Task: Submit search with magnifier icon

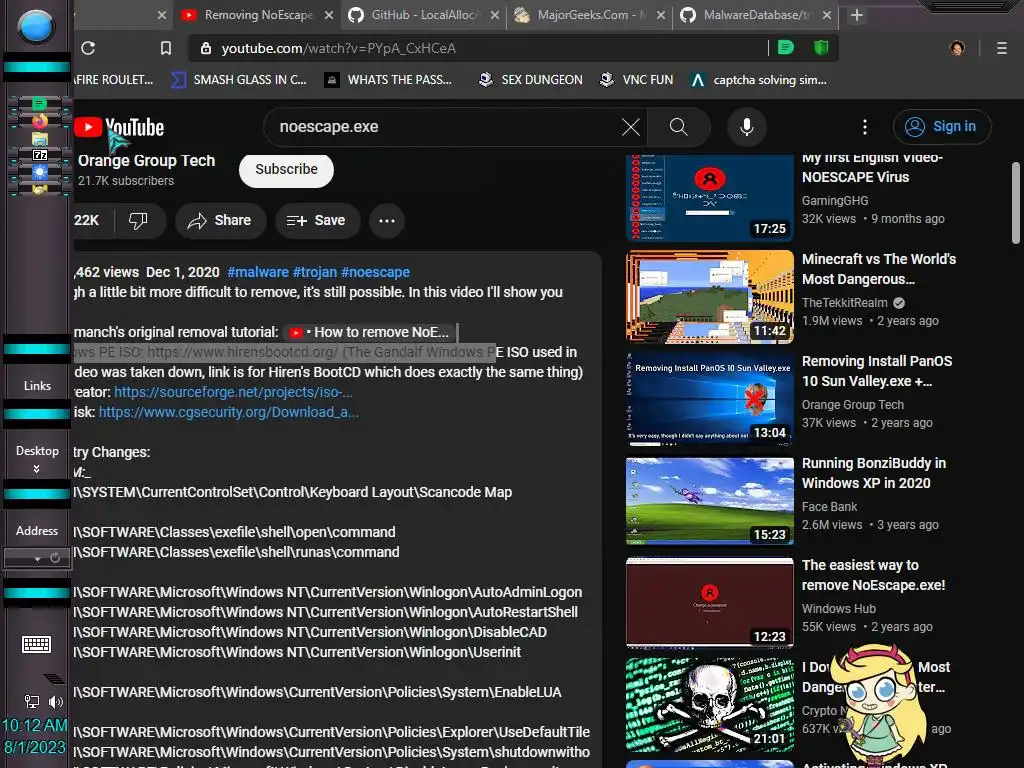Action: [x=679, y=127]
